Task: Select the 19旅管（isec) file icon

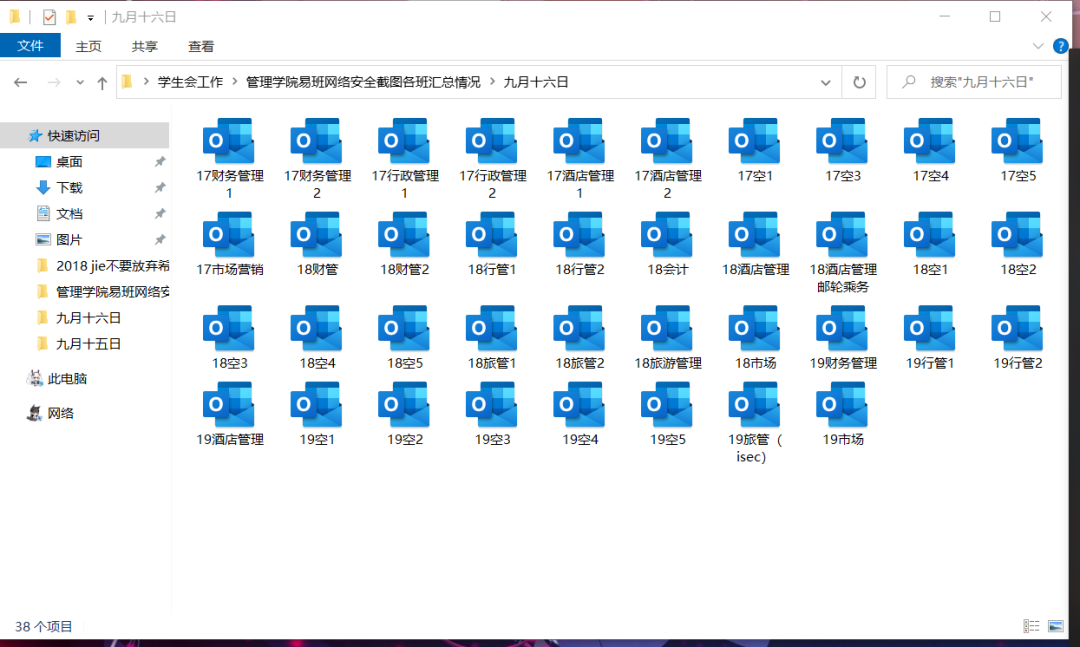Action: (x=755, y=405)
